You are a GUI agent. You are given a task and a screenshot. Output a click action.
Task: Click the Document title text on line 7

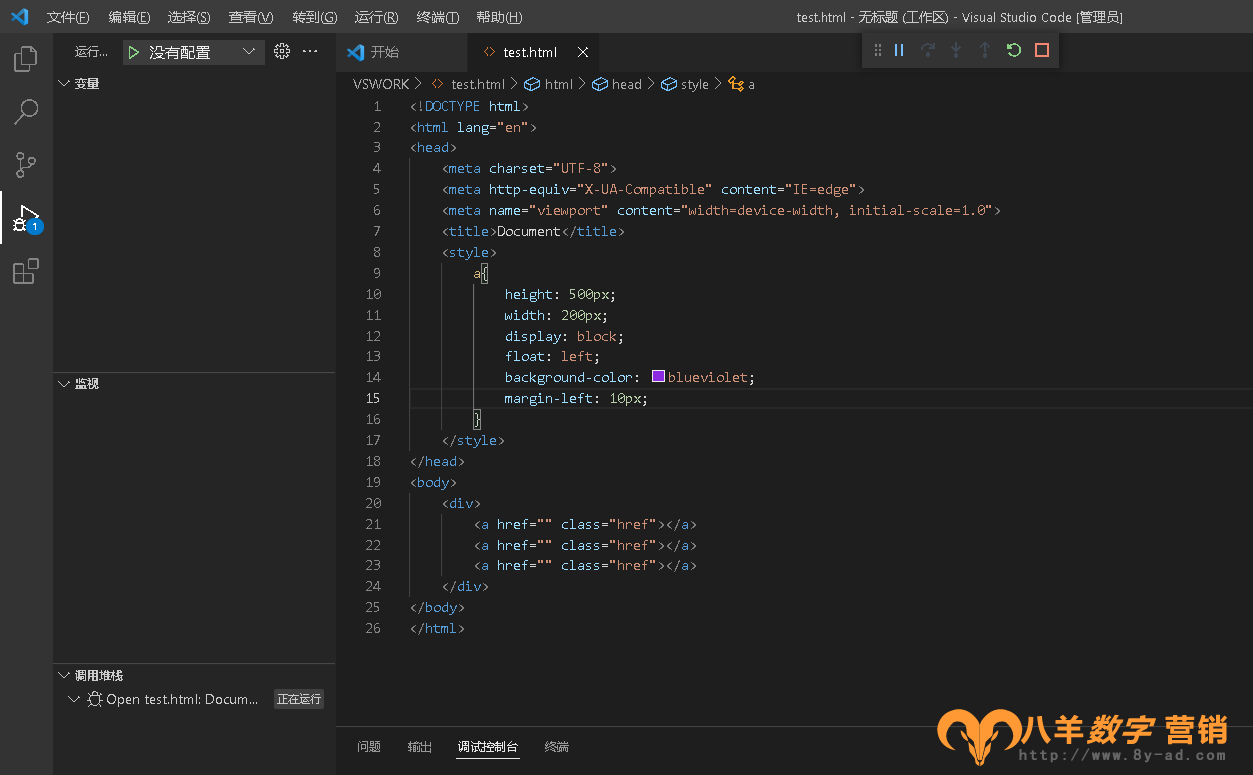529,231
